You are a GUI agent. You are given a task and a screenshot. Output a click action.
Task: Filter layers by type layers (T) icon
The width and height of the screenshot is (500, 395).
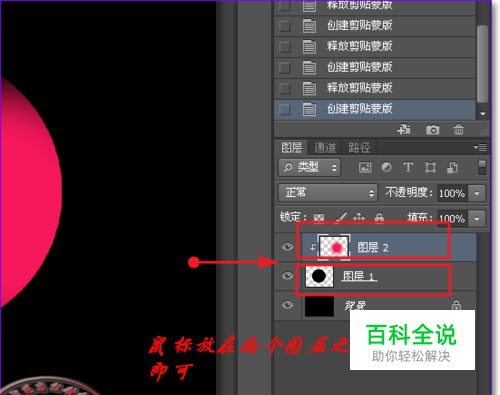click(408, 167)
